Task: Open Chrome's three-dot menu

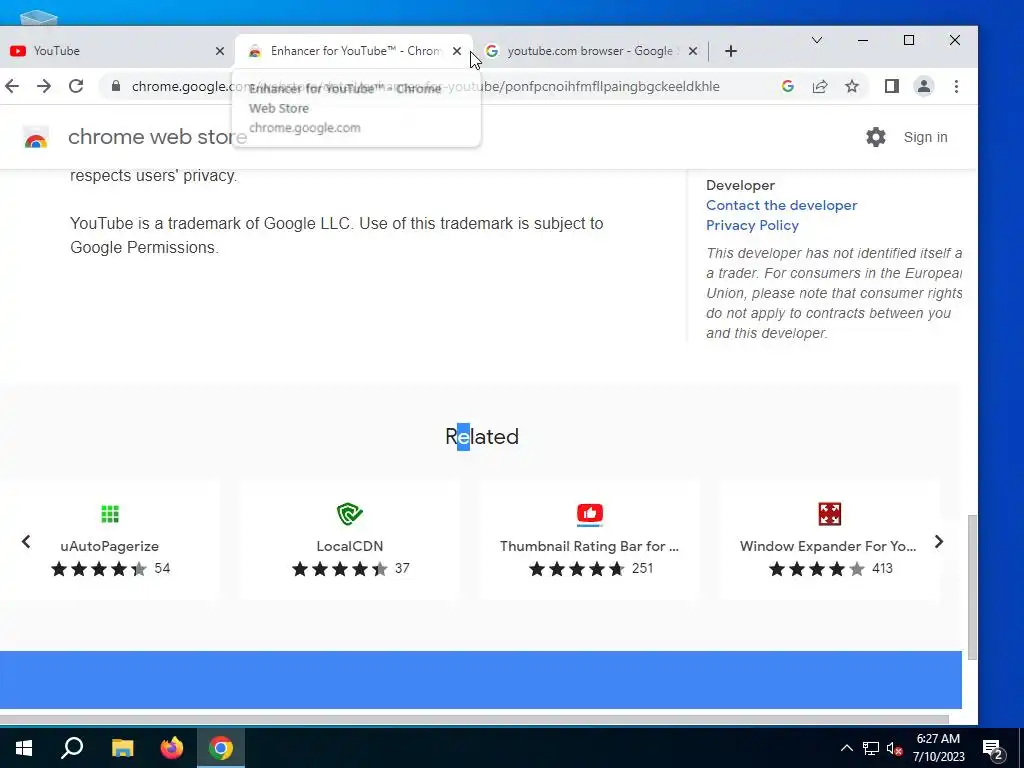Action: pyautogui.click(x=956, y=86)
